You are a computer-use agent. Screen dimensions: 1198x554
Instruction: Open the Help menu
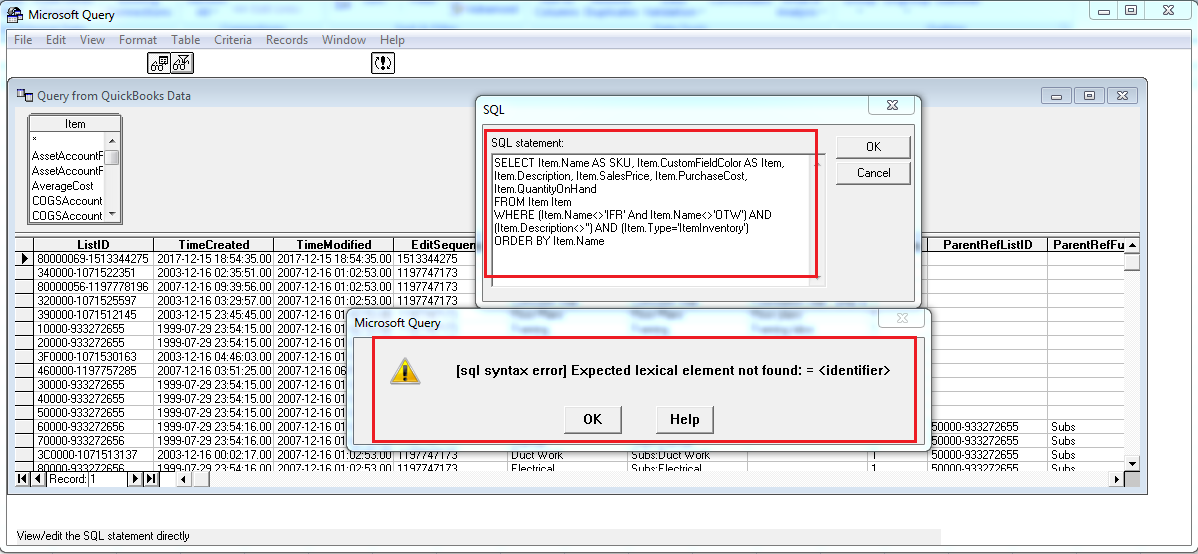point(392,40)
